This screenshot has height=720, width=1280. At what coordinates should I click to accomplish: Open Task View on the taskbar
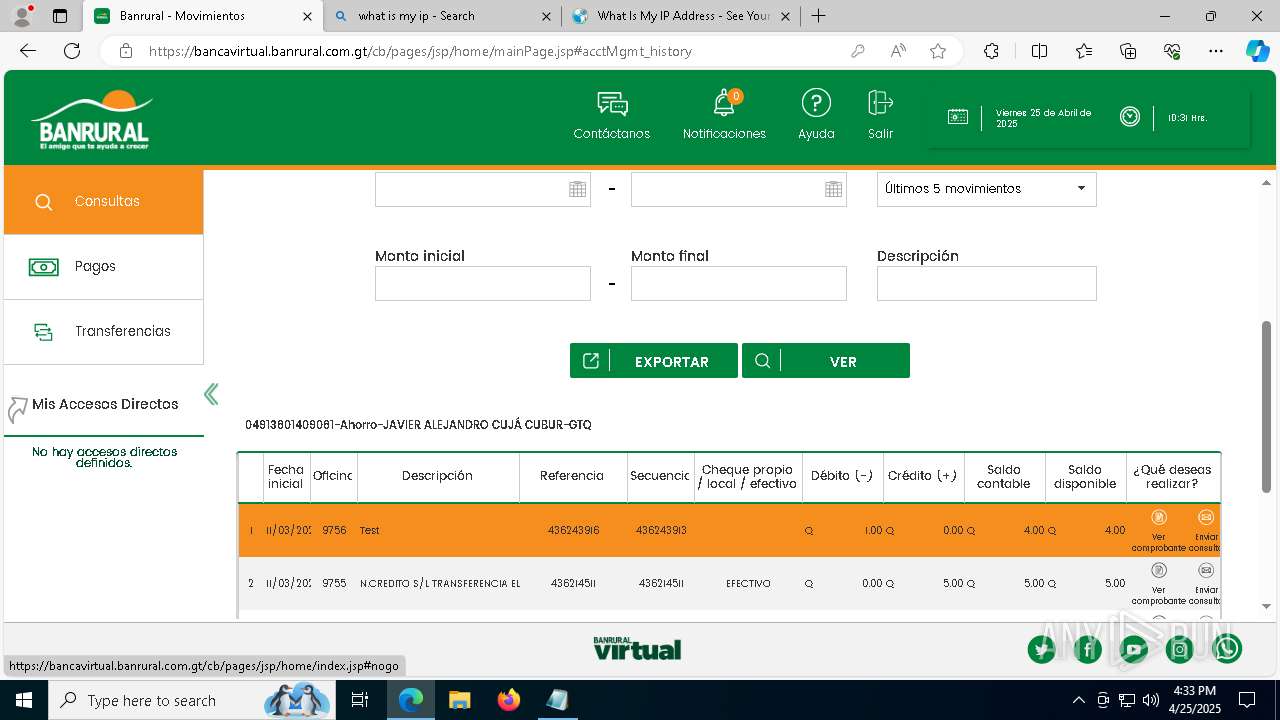point(360,700)
